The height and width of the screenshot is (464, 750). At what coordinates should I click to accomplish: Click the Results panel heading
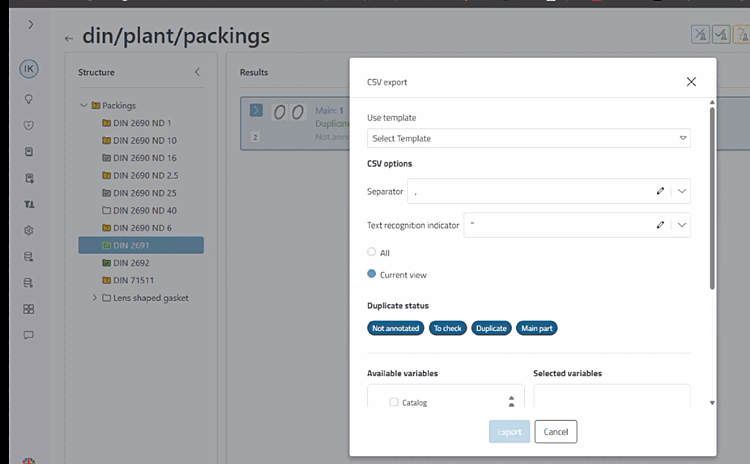coord(254,72)
